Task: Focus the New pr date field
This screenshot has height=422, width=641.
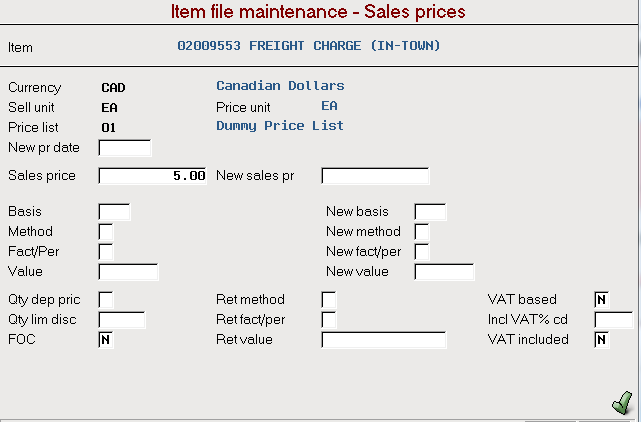Action: pos(125,148)
